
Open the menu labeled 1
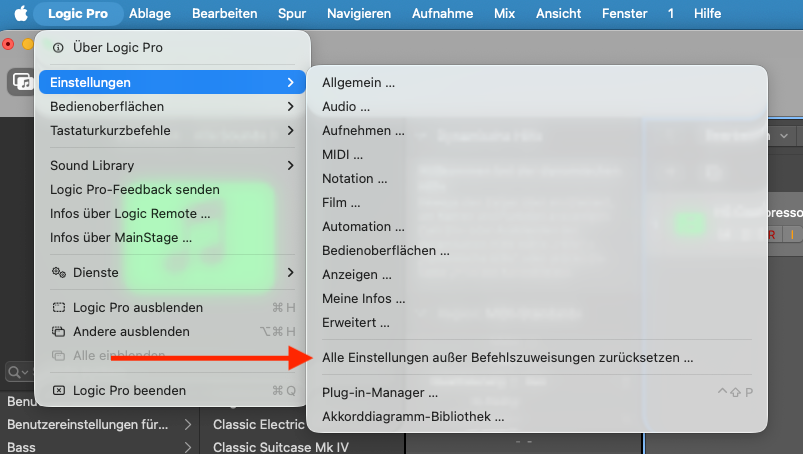pyautogui.click(x=670, y=13)
